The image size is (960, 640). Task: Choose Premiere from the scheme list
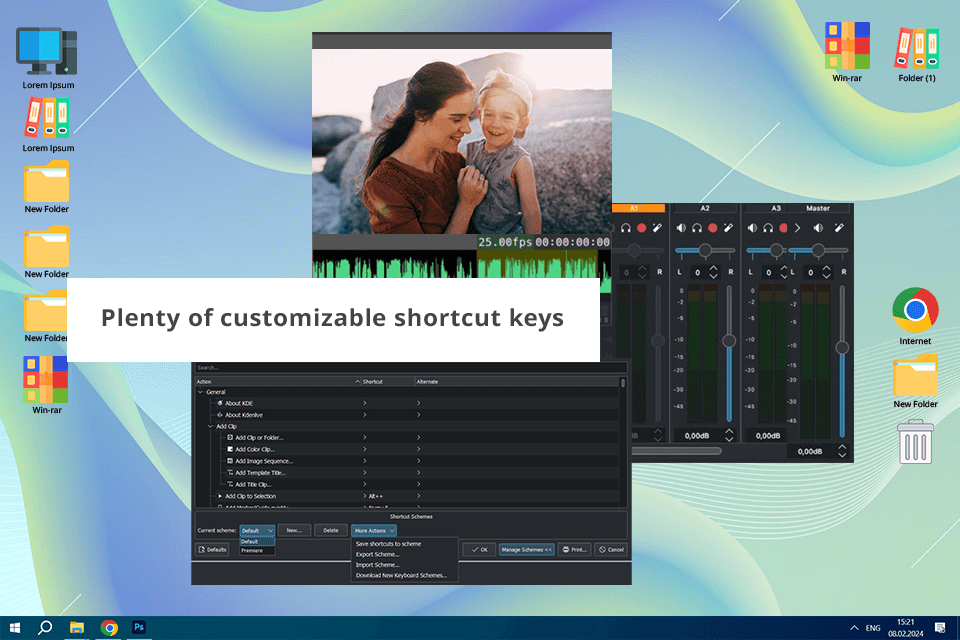click(x=257, y=551)
